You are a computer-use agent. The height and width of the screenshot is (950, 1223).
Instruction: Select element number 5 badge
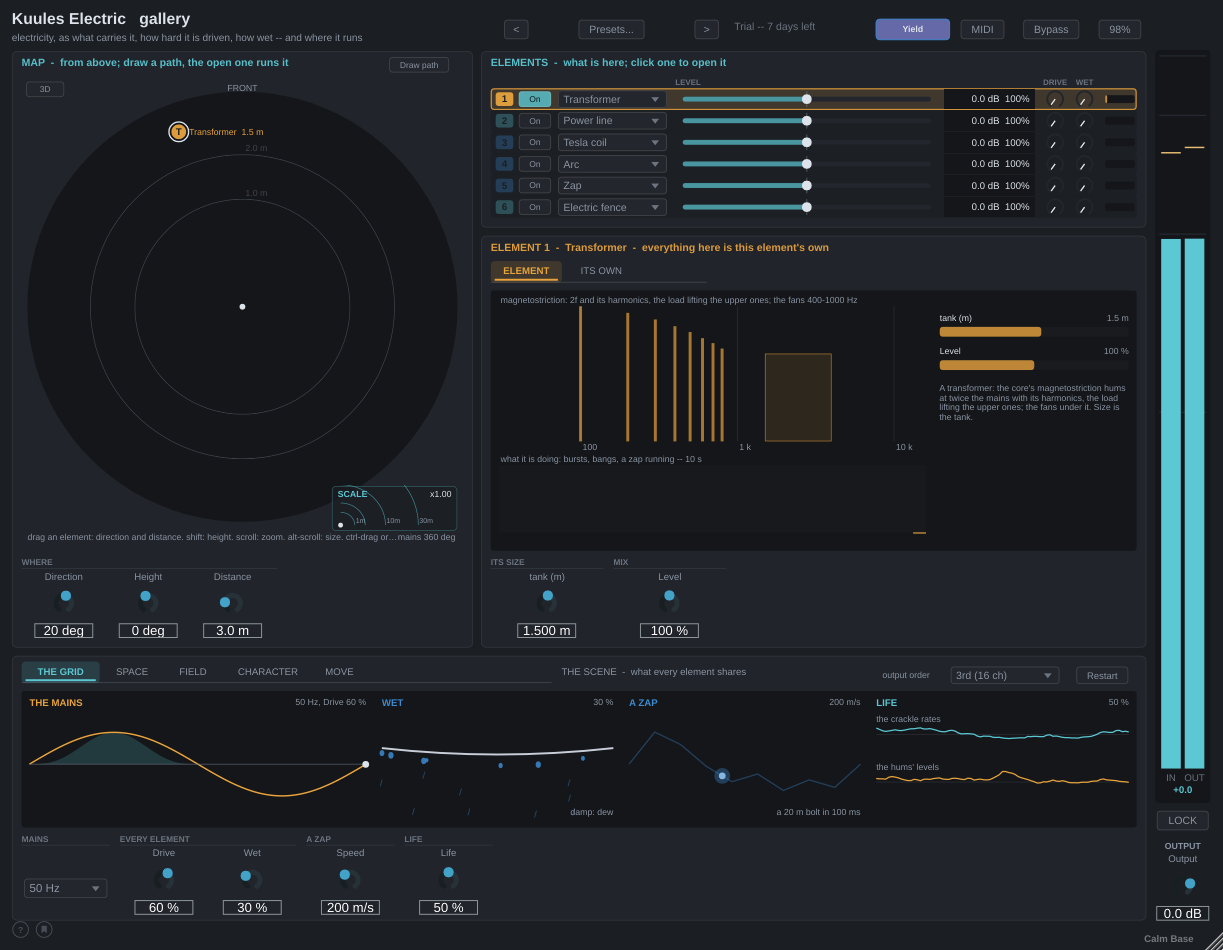(504, 185)
